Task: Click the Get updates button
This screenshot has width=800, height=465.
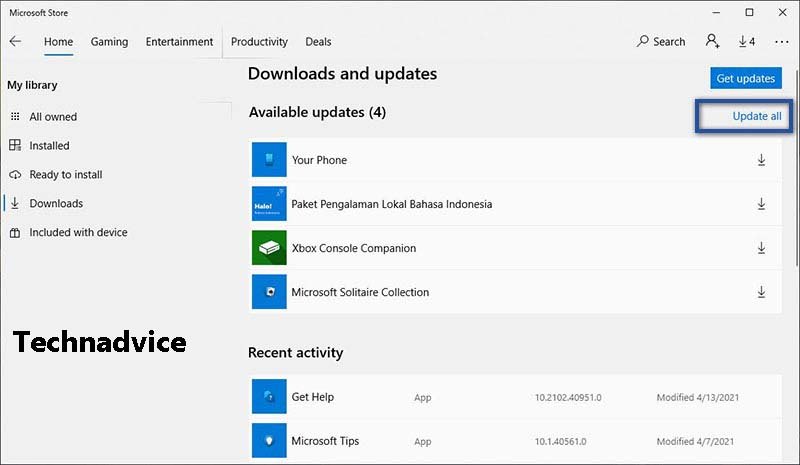Action: coord(746,78)
